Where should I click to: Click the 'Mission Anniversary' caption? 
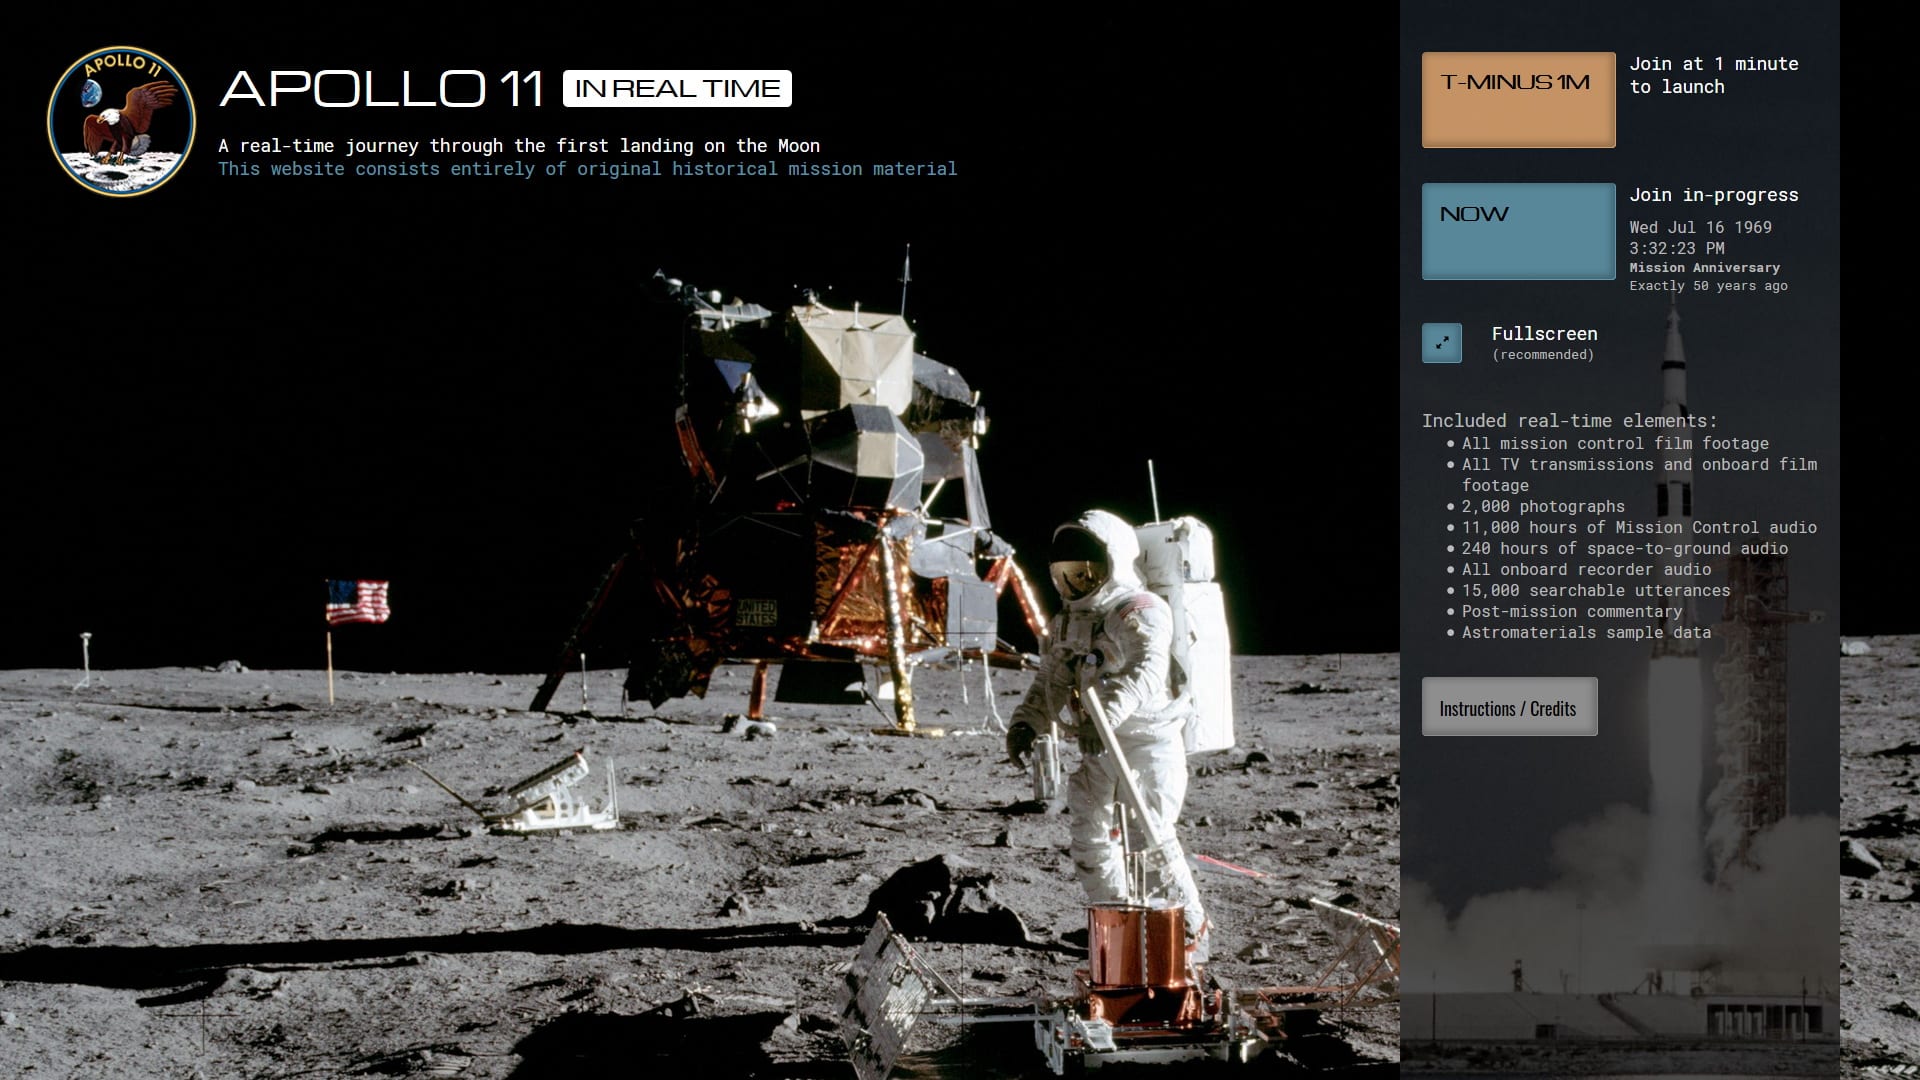(x=1704, y=268)
